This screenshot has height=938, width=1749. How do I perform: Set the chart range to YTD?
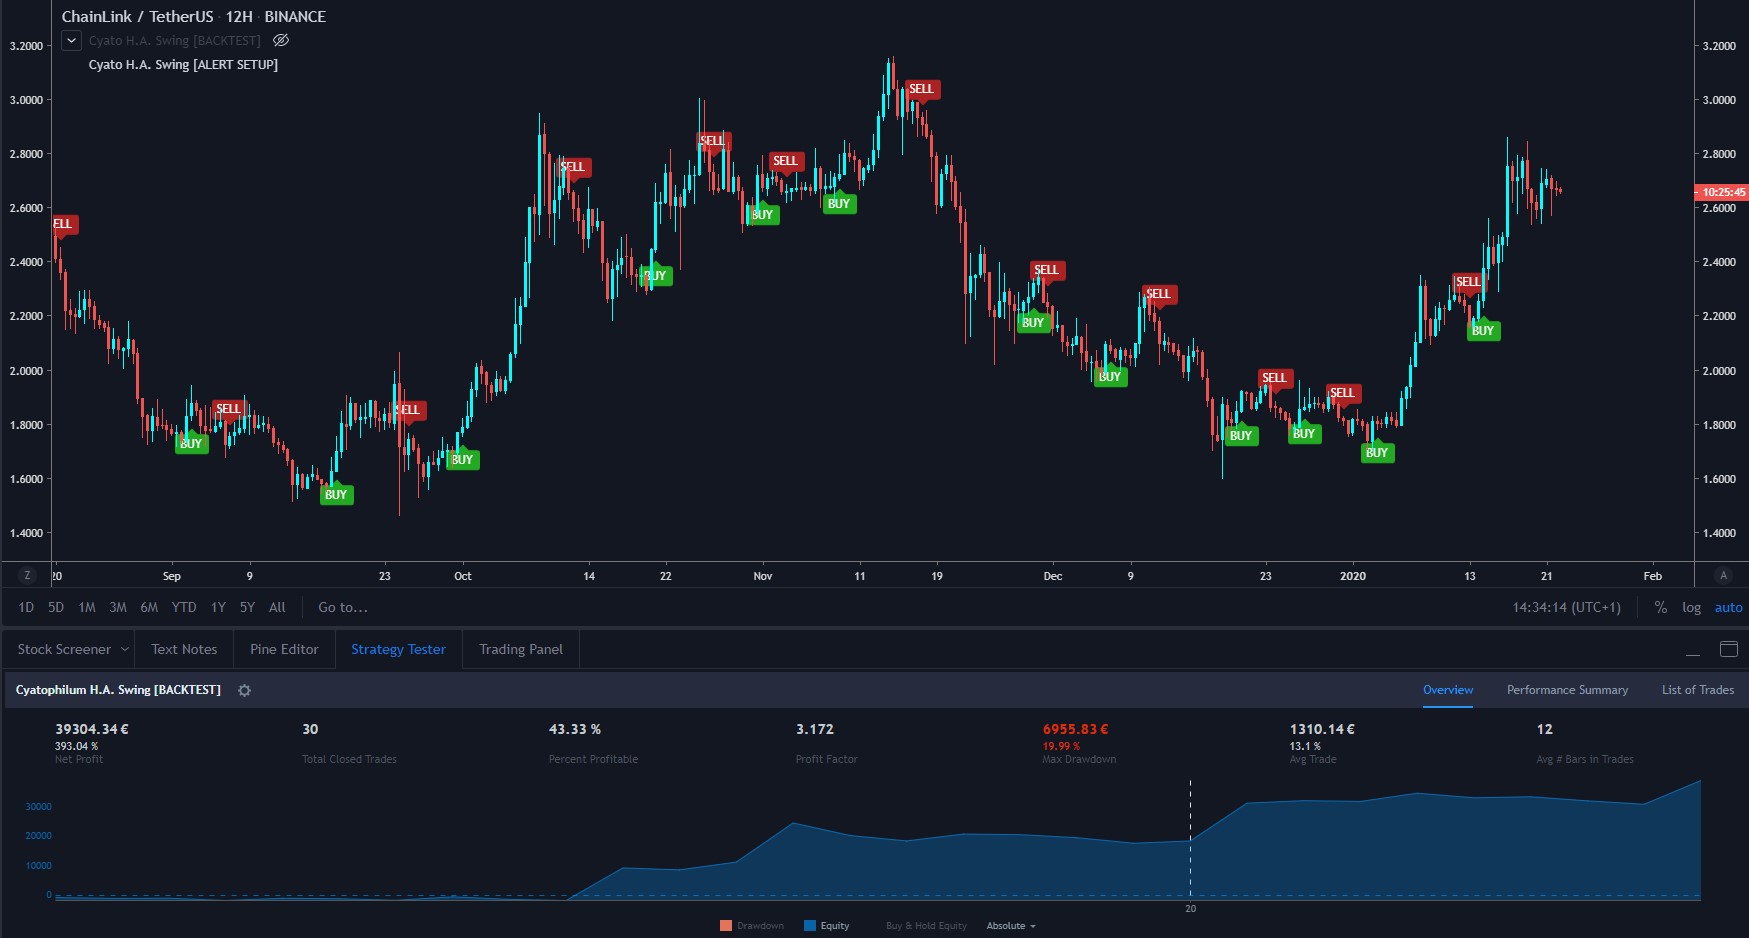pyautogui.click(x=184, y=607)
